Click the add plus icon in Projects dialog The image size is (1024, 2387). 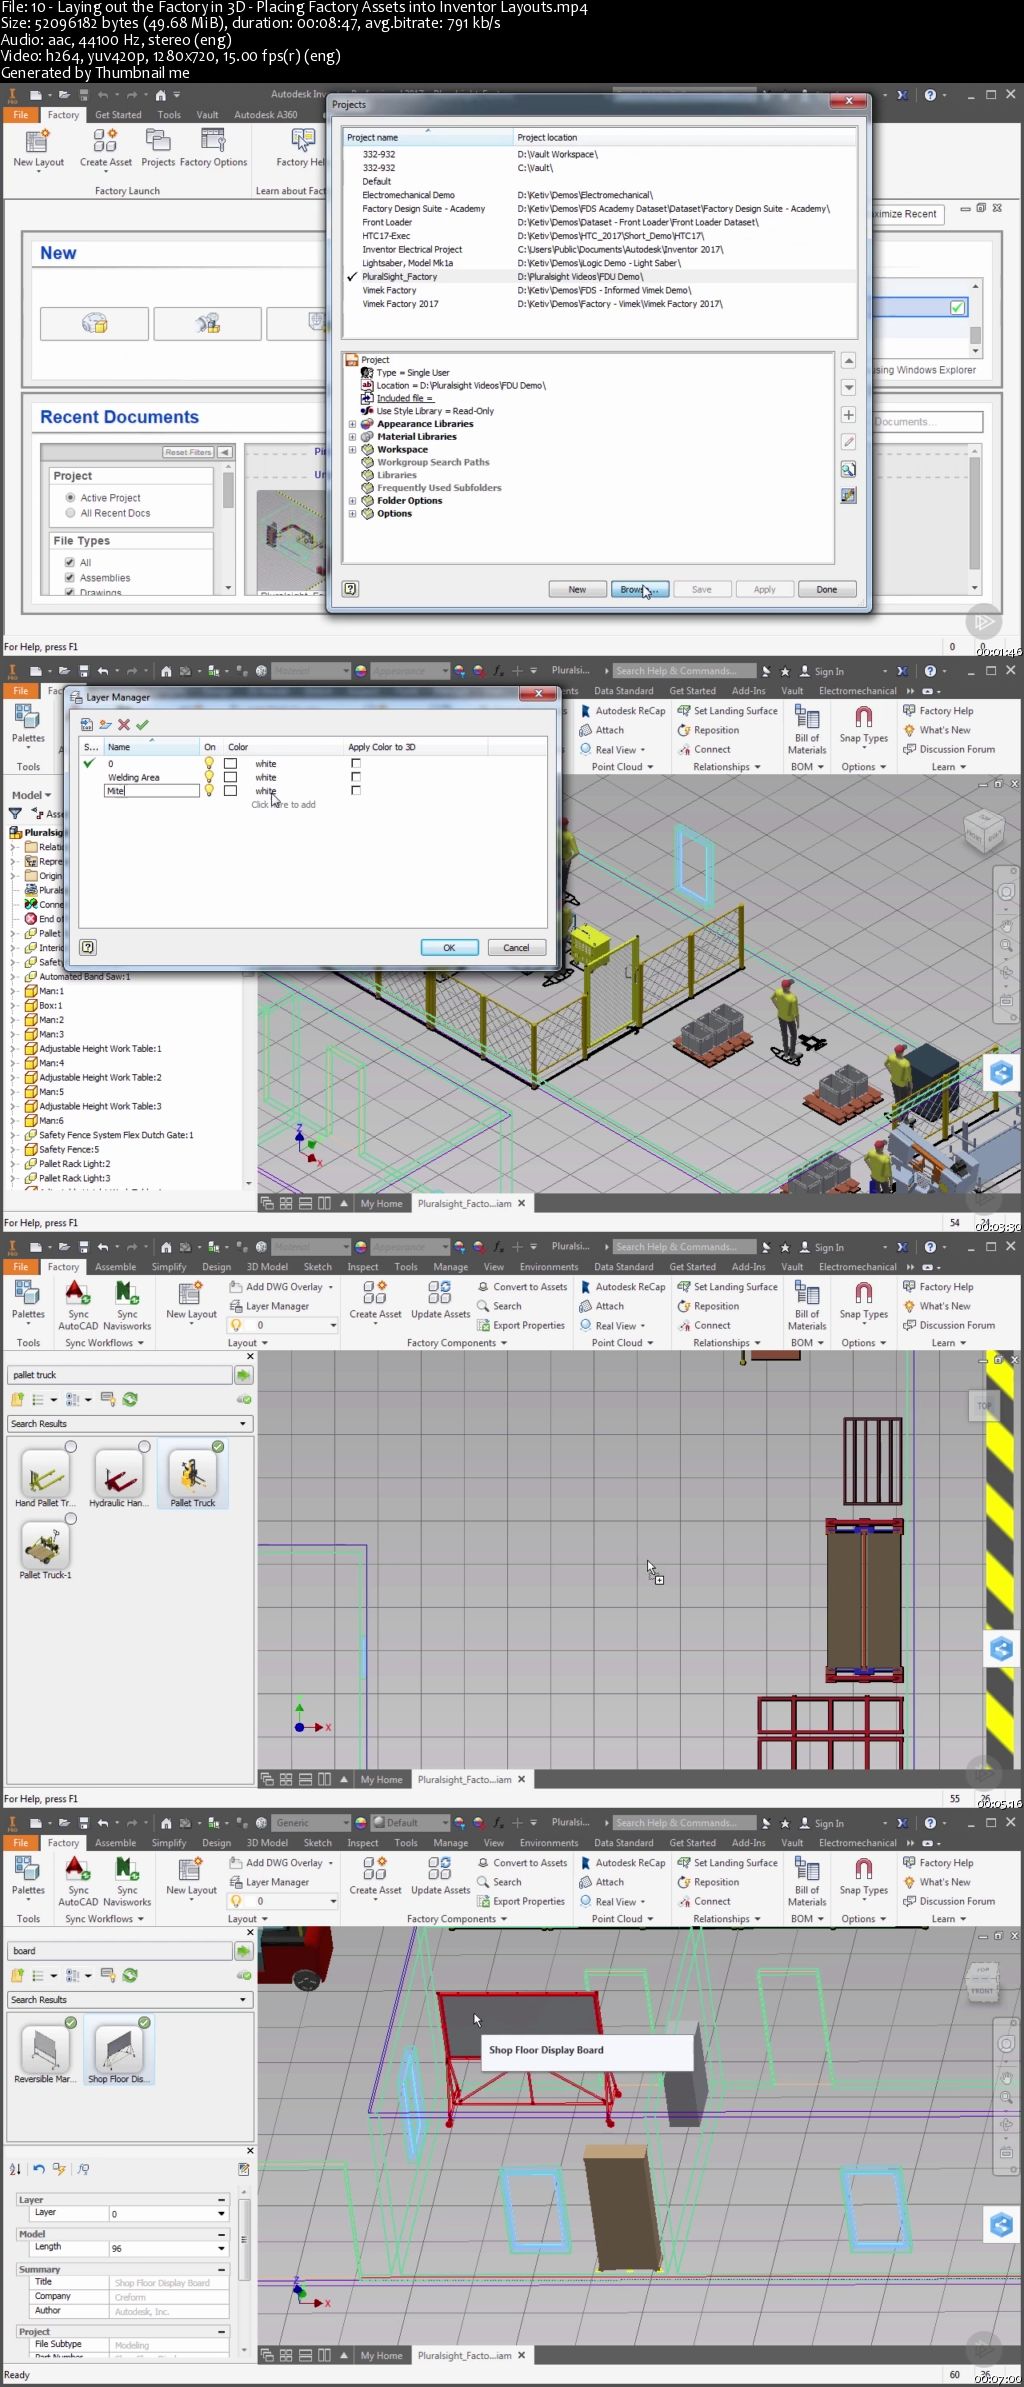(848, 415)
